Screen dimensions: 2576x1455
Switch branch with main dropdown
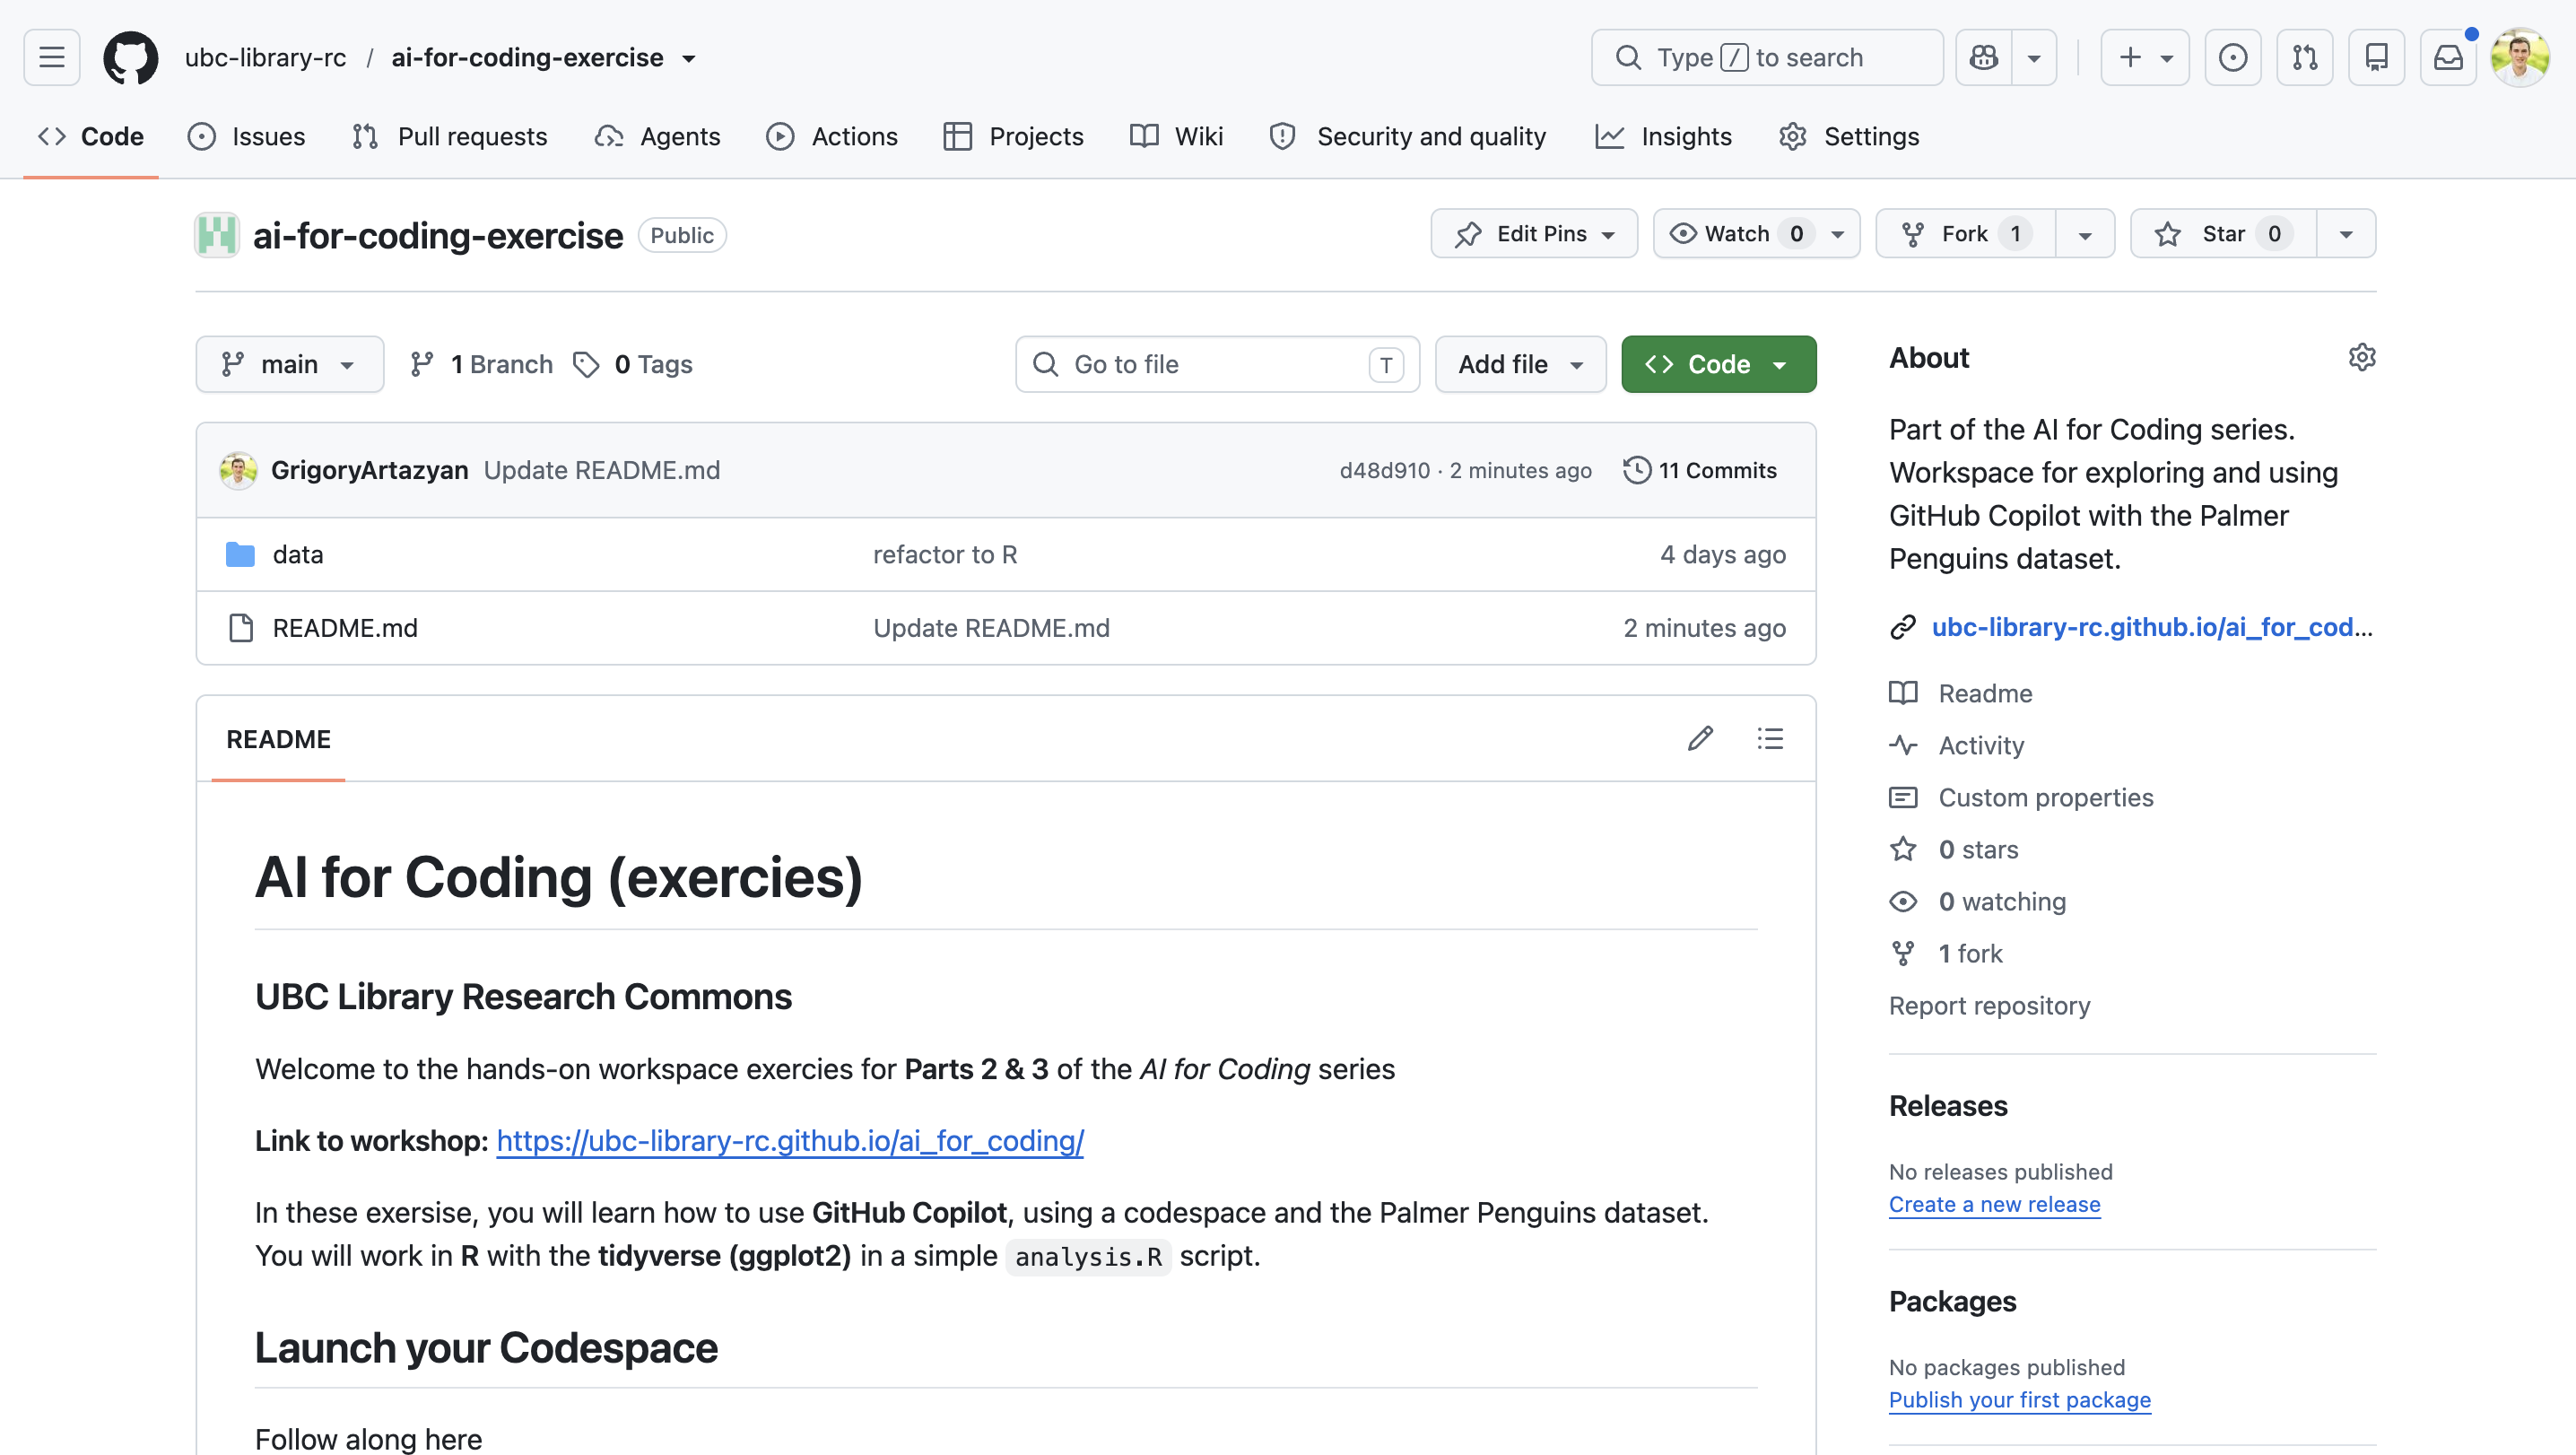pyautogui.click(x=290, y=364)
